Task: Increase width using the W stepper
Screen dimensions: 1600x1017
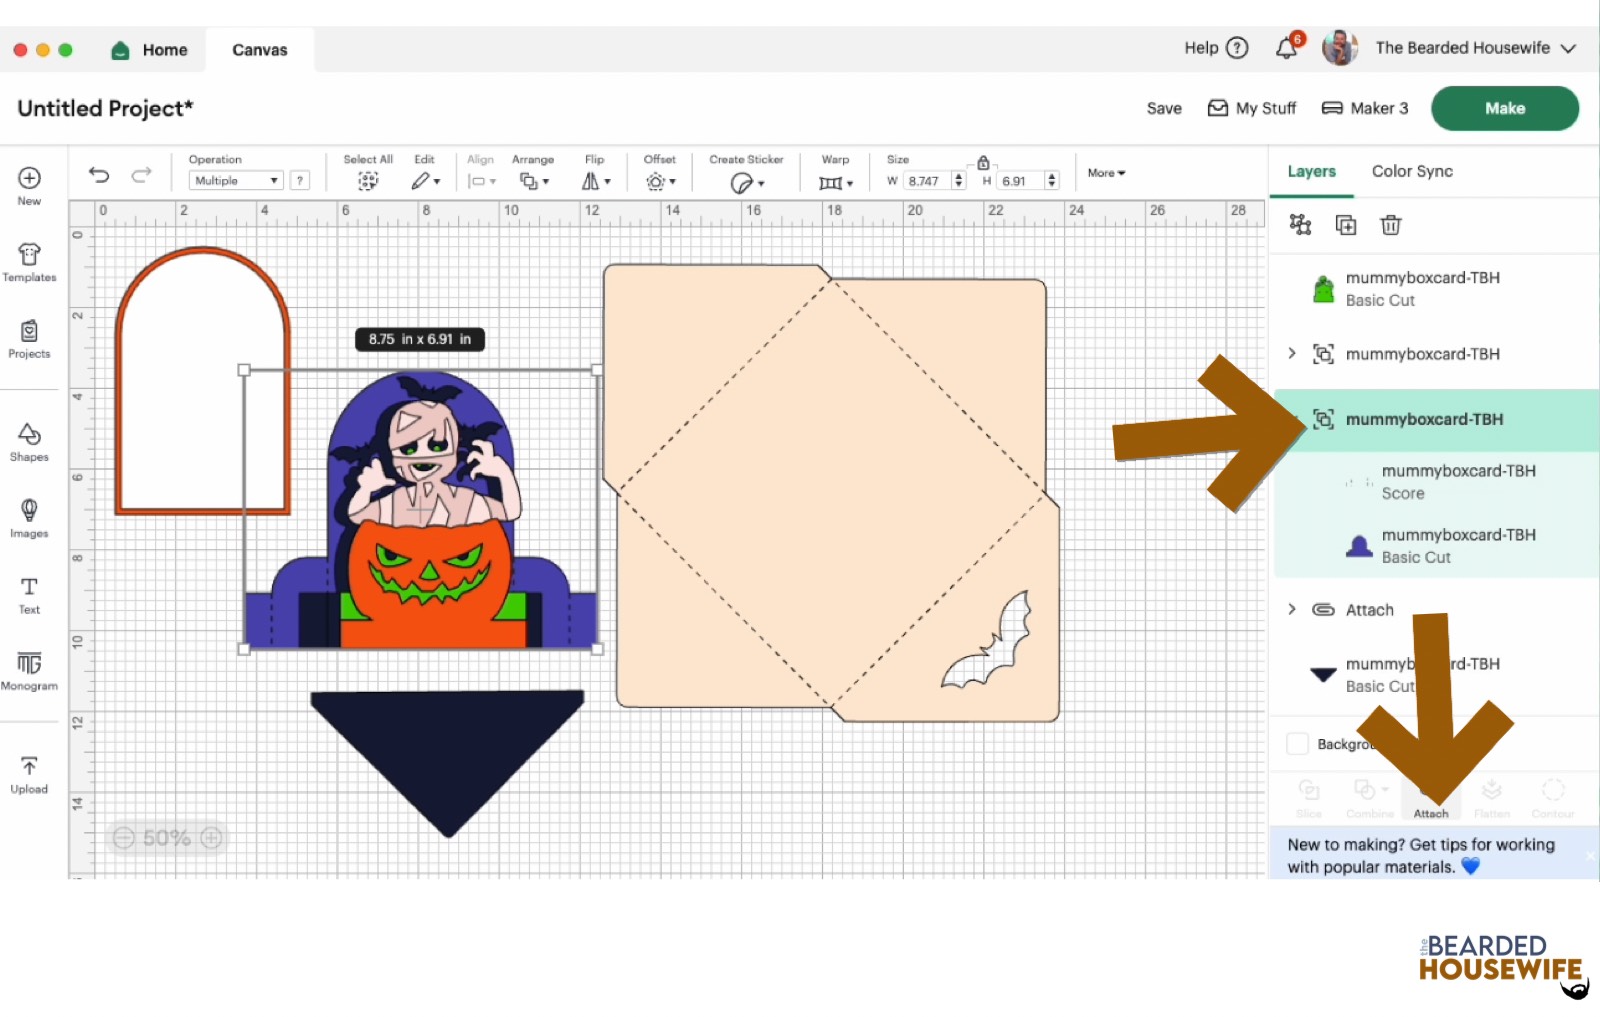Action: [x=959, y=176]
